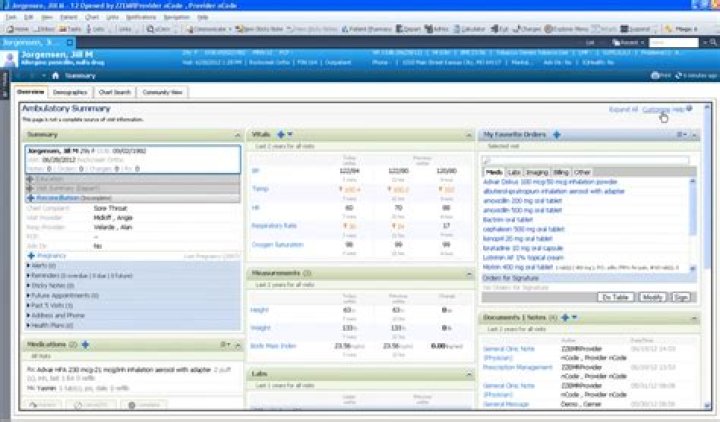This screenshot has height=422, width=720.
Task: Select the Other favorites tab
Action: (x=582, y=172)
